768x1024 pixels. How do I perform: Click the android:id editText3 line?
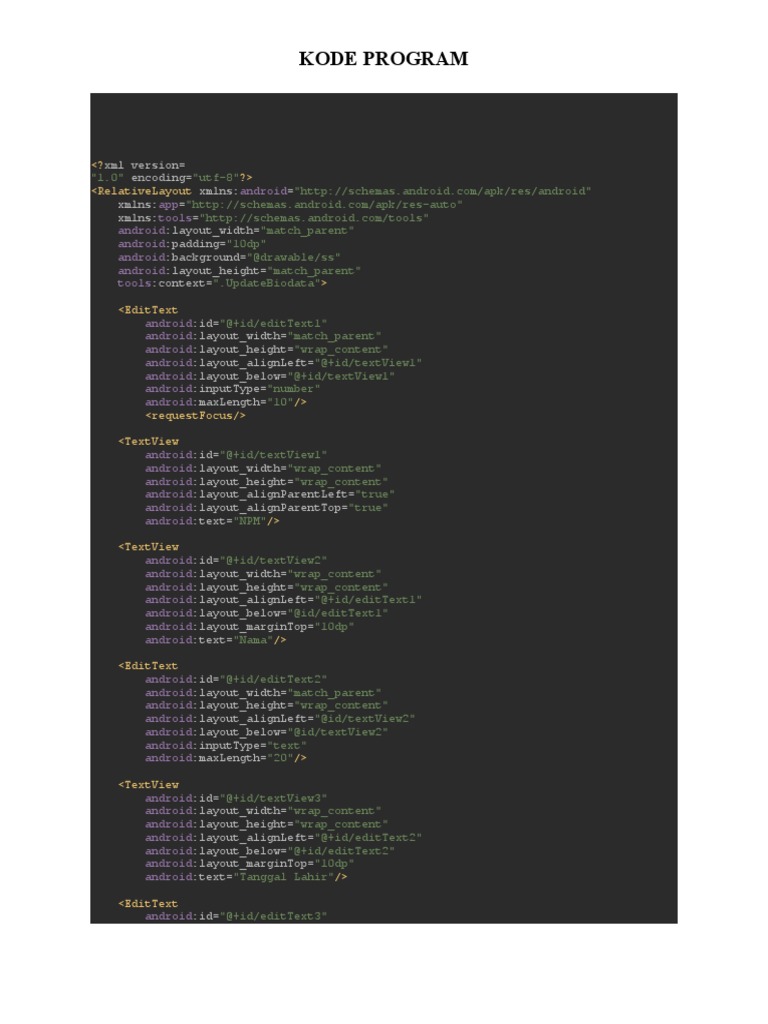tap(236, 916)
